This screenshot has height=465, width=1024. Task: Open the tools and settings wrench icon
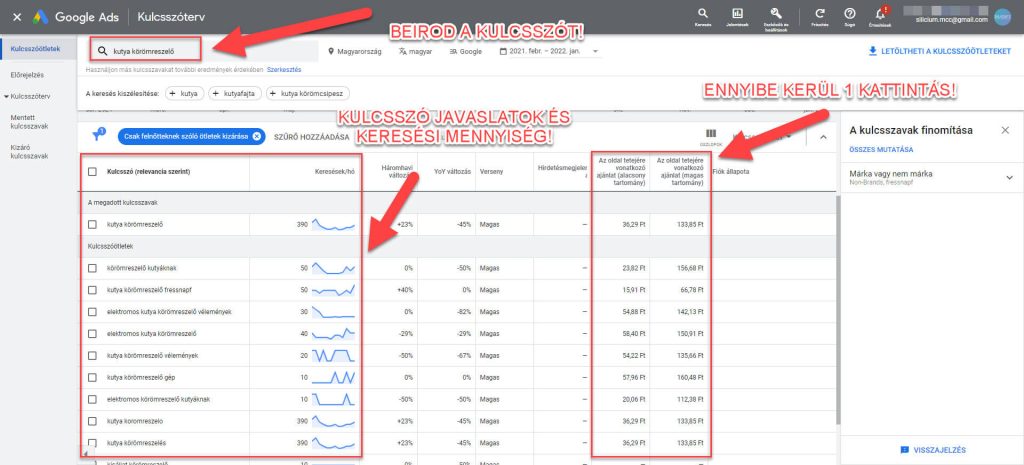coord(775,13)
